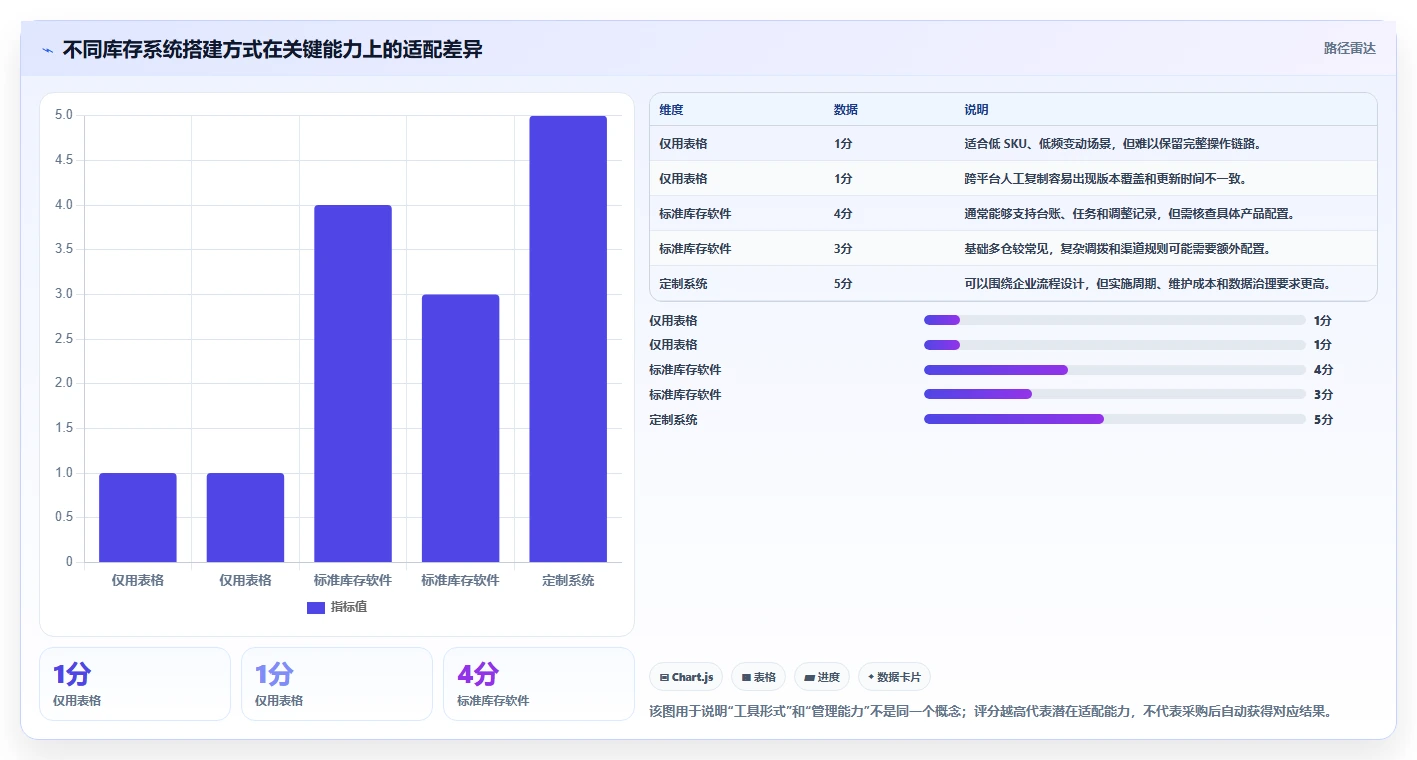Click the 定制系统 label in the progress list
The width and height of the screenshot is (1417, 760).
pos(674,420)
